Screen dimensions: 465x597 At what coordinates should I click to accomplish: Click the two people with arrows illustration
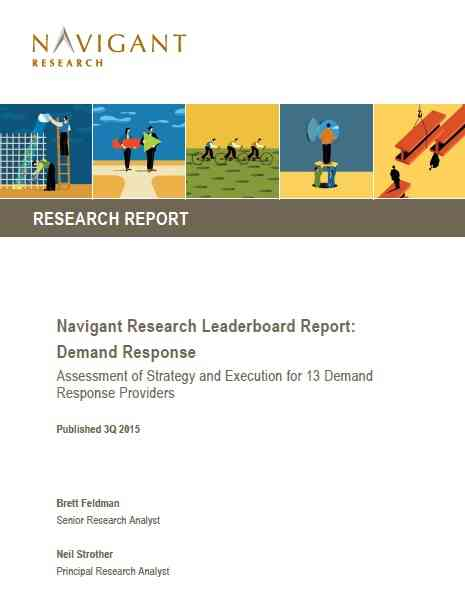pos(139,151)
